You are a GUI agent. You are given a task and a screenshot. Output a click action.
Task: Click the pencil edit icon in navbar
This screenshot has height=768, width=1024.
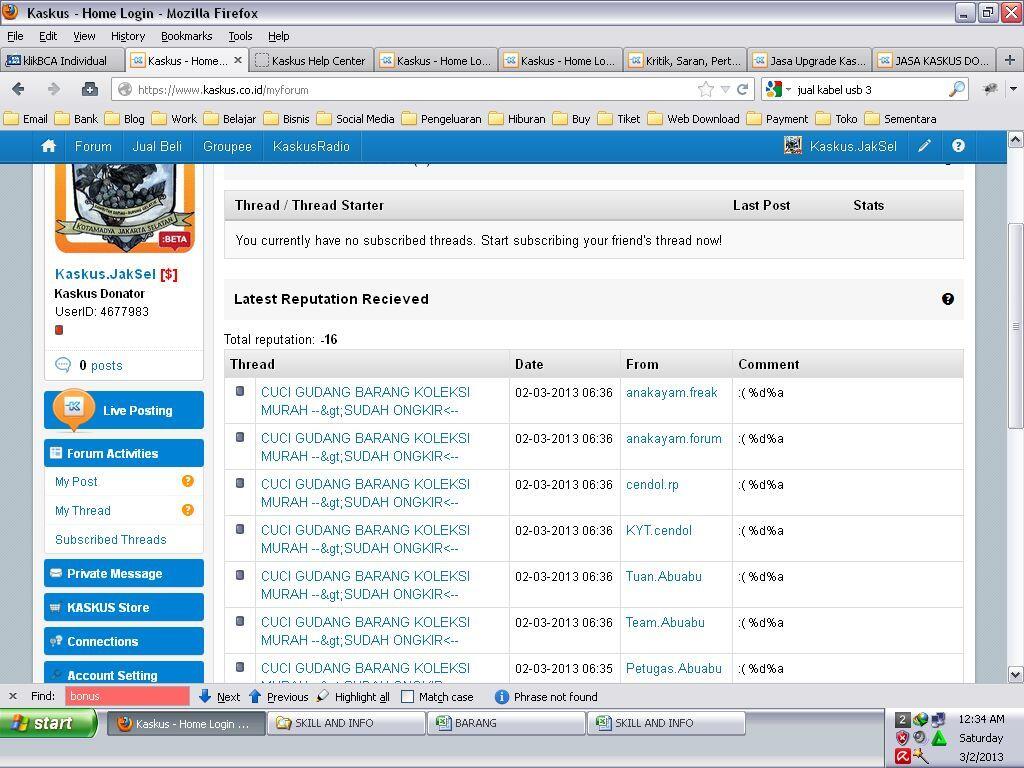925,146
